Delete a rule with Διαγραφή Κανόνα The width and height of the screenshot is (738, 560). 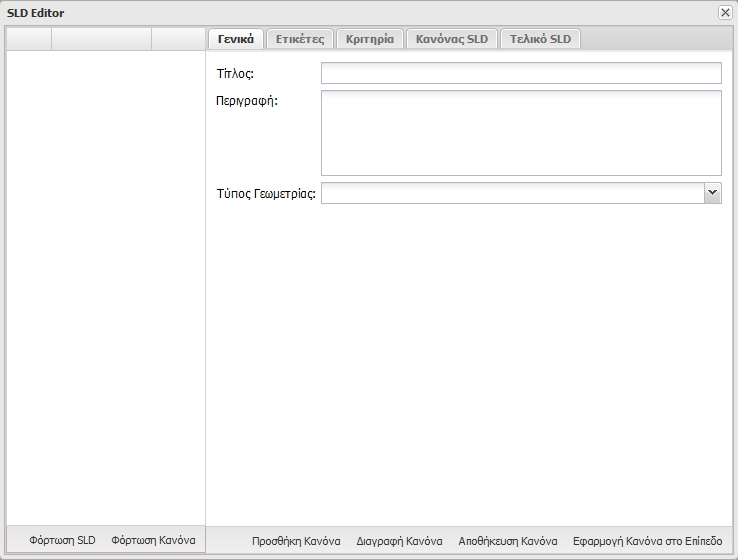click(x=399, y=541)
